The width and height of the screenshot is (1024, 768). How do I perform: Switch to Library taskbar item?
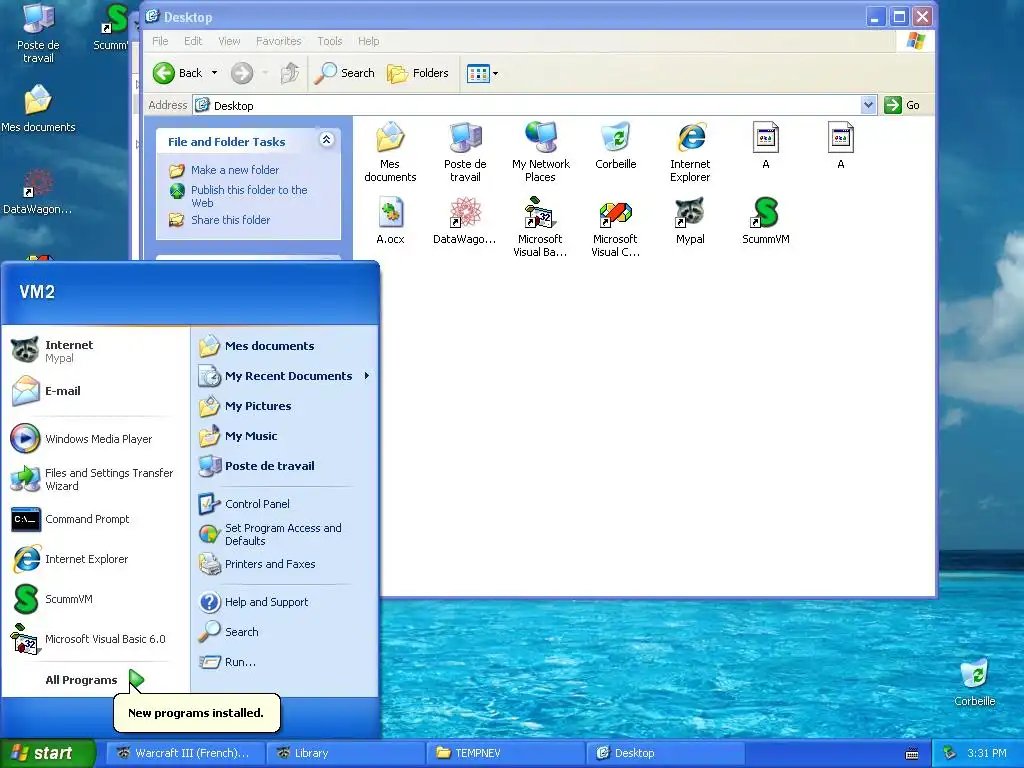coord(345,754)
